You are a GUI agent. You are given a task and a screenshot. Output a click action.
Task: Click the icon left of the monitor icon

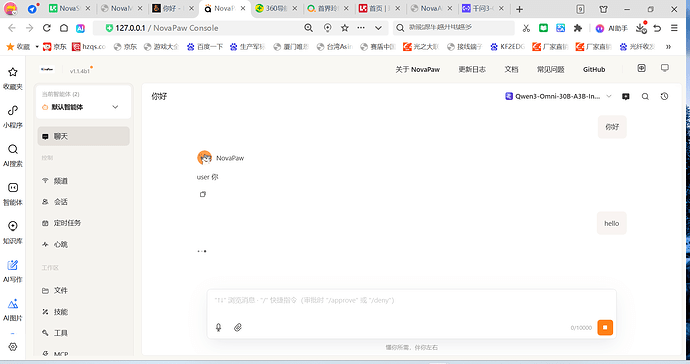[x=642, y=68]
